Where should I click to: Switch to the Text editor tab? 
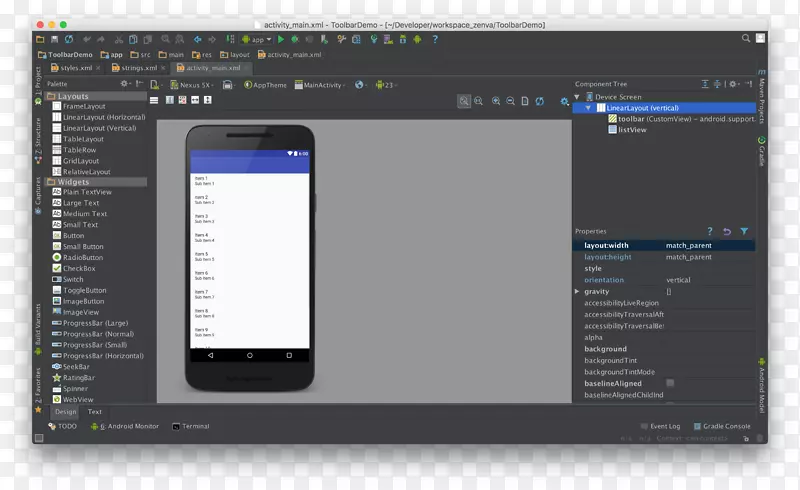[94, 411]
